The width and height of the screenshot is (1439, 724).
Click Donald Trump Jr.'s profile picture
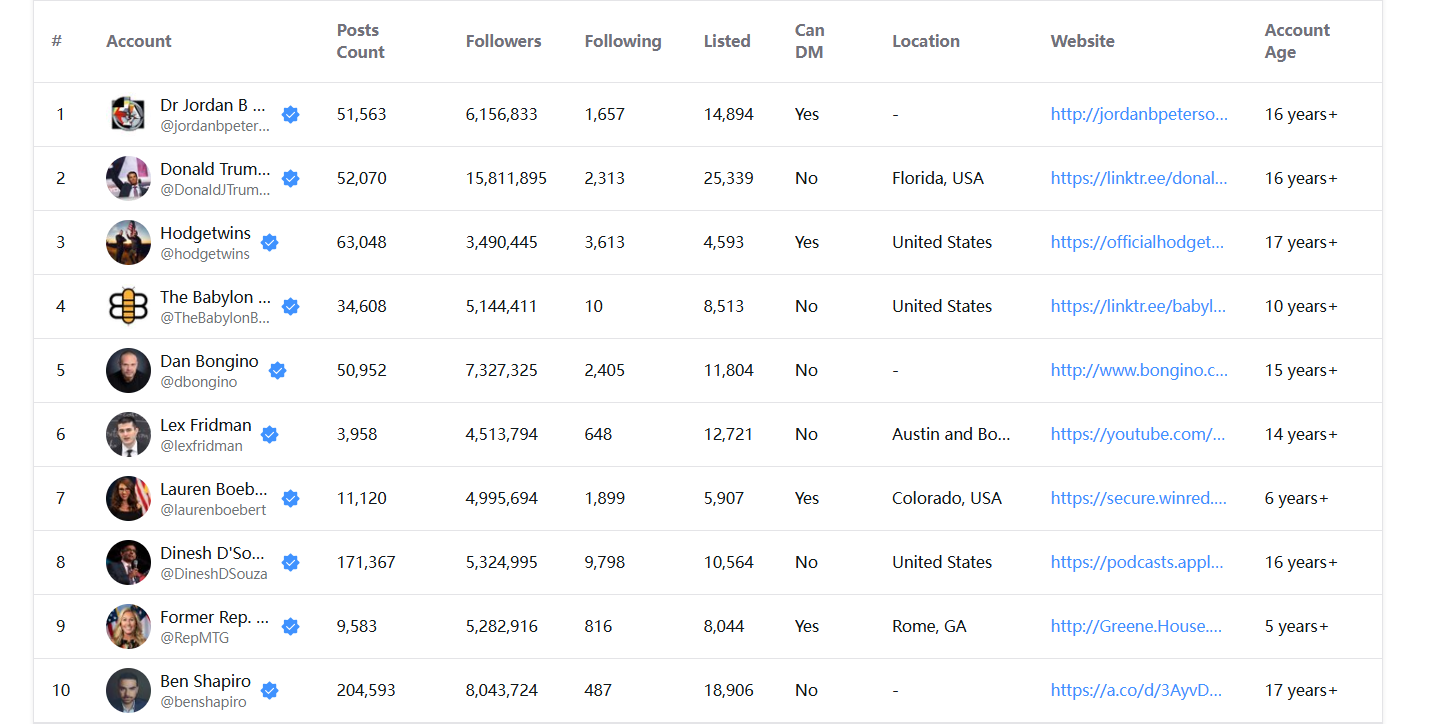(128, 179)
